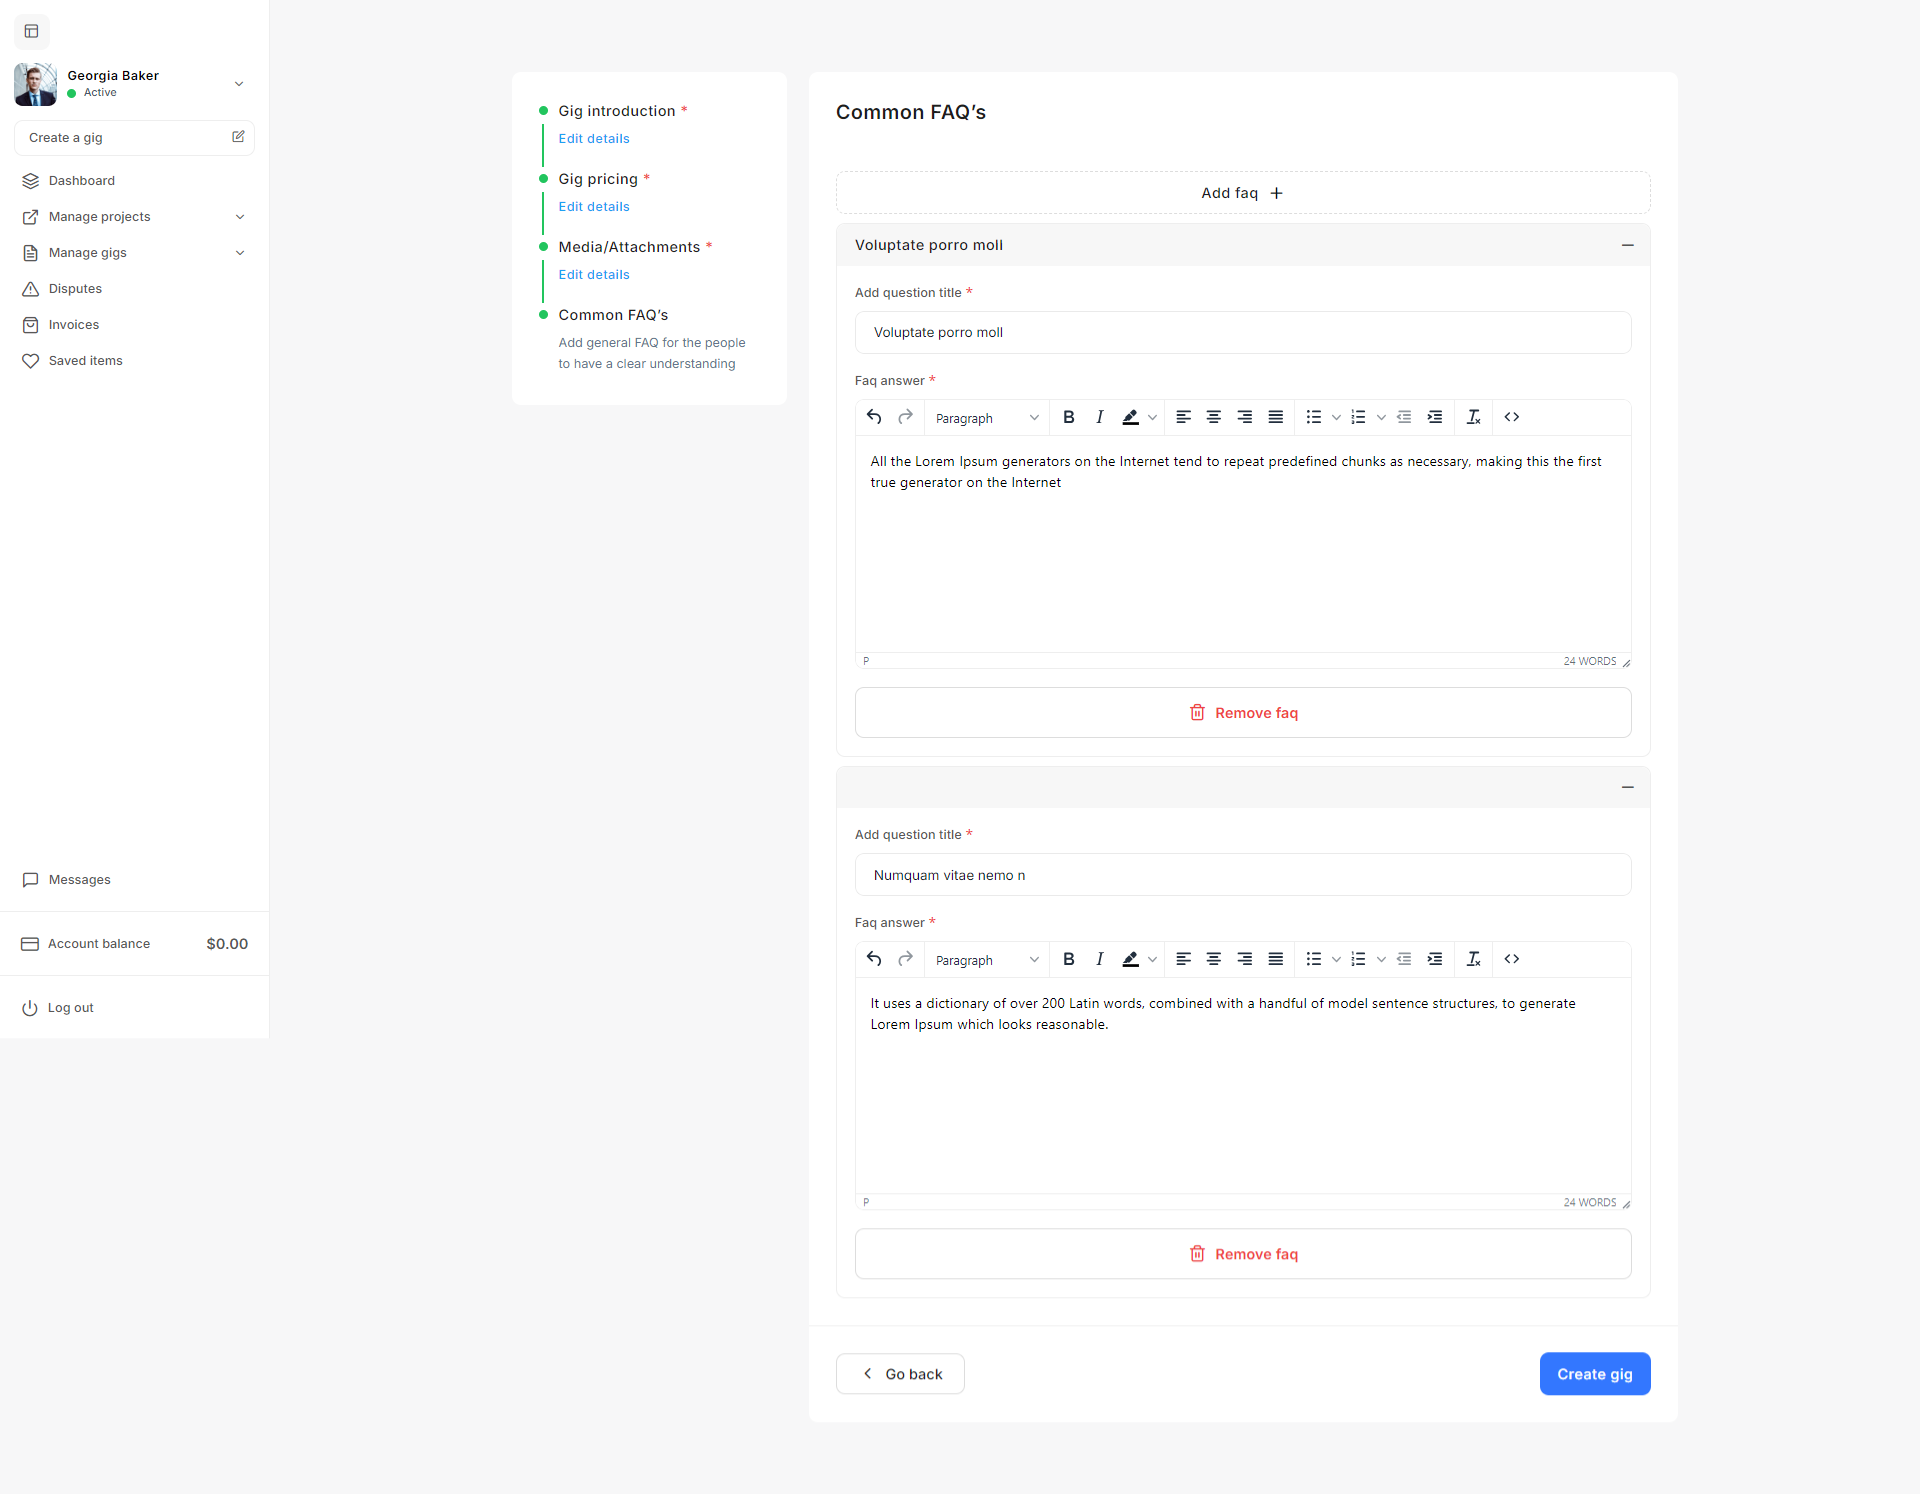Toggle sidebar collapse icon at top left
Image resolution: width=1920 pixels, height=1494 pixels.
pyautogui.click(x=32, y=31)
